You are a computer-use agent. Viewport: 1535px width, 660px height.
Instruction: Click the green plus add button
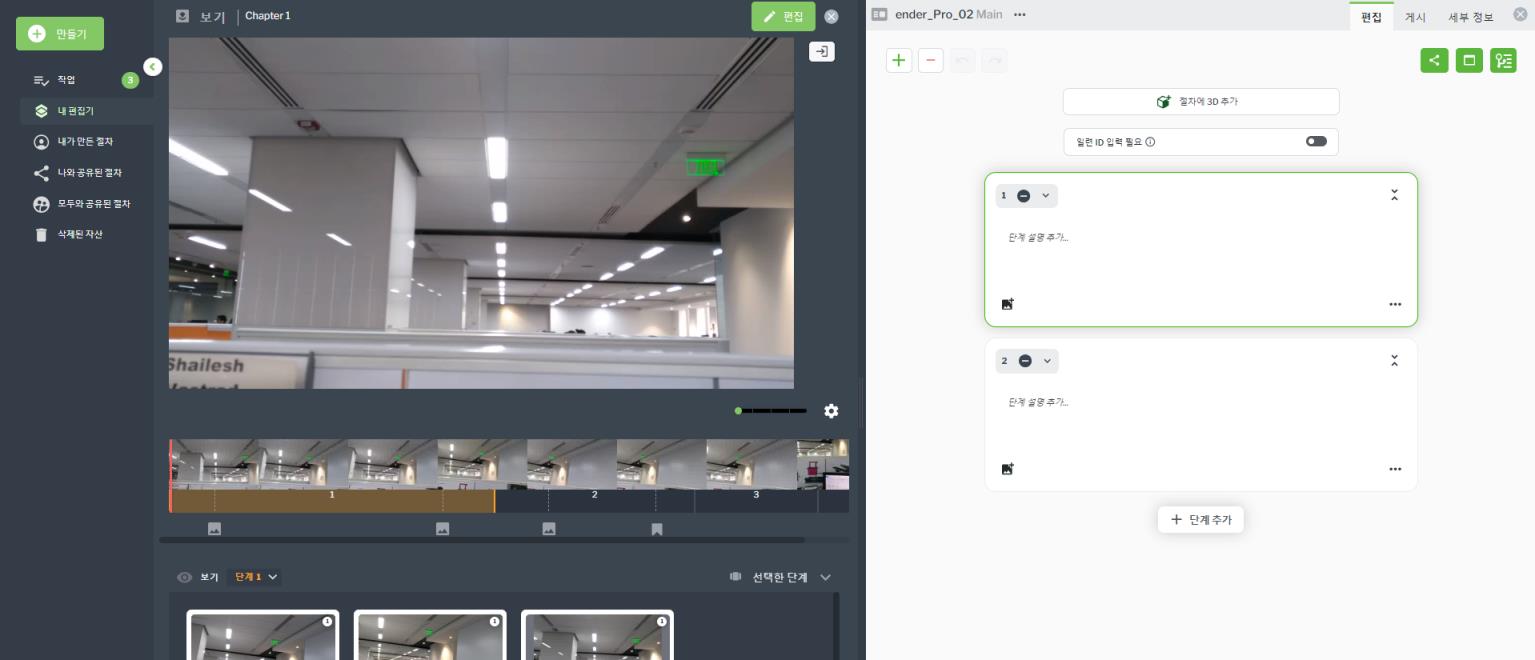click(x=899, y=60)
